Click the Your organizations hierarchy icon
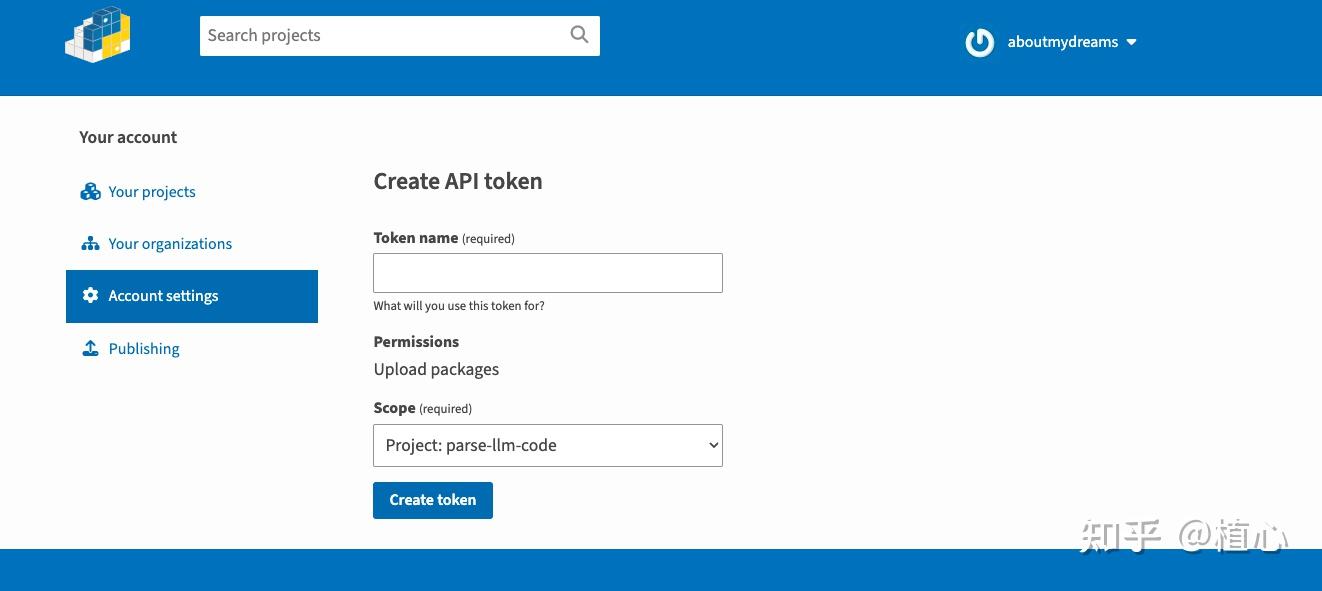1322x591 pixels. click(x=90, y=244)
